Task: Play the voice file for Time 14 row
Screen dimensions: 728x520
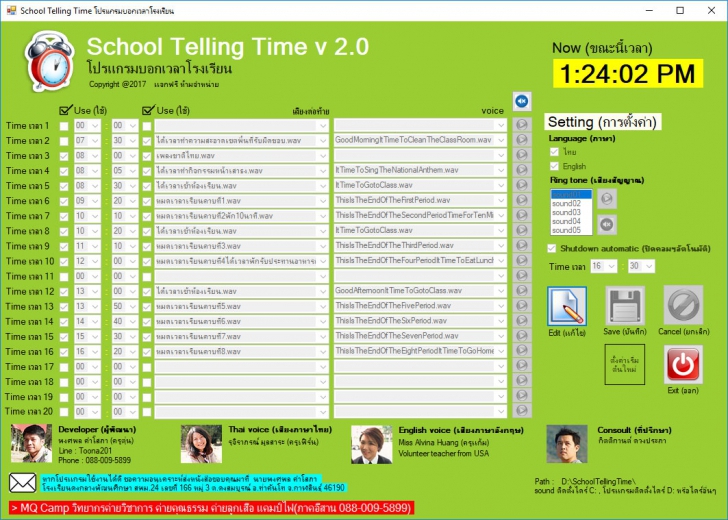Action: (x=522, y=321)
